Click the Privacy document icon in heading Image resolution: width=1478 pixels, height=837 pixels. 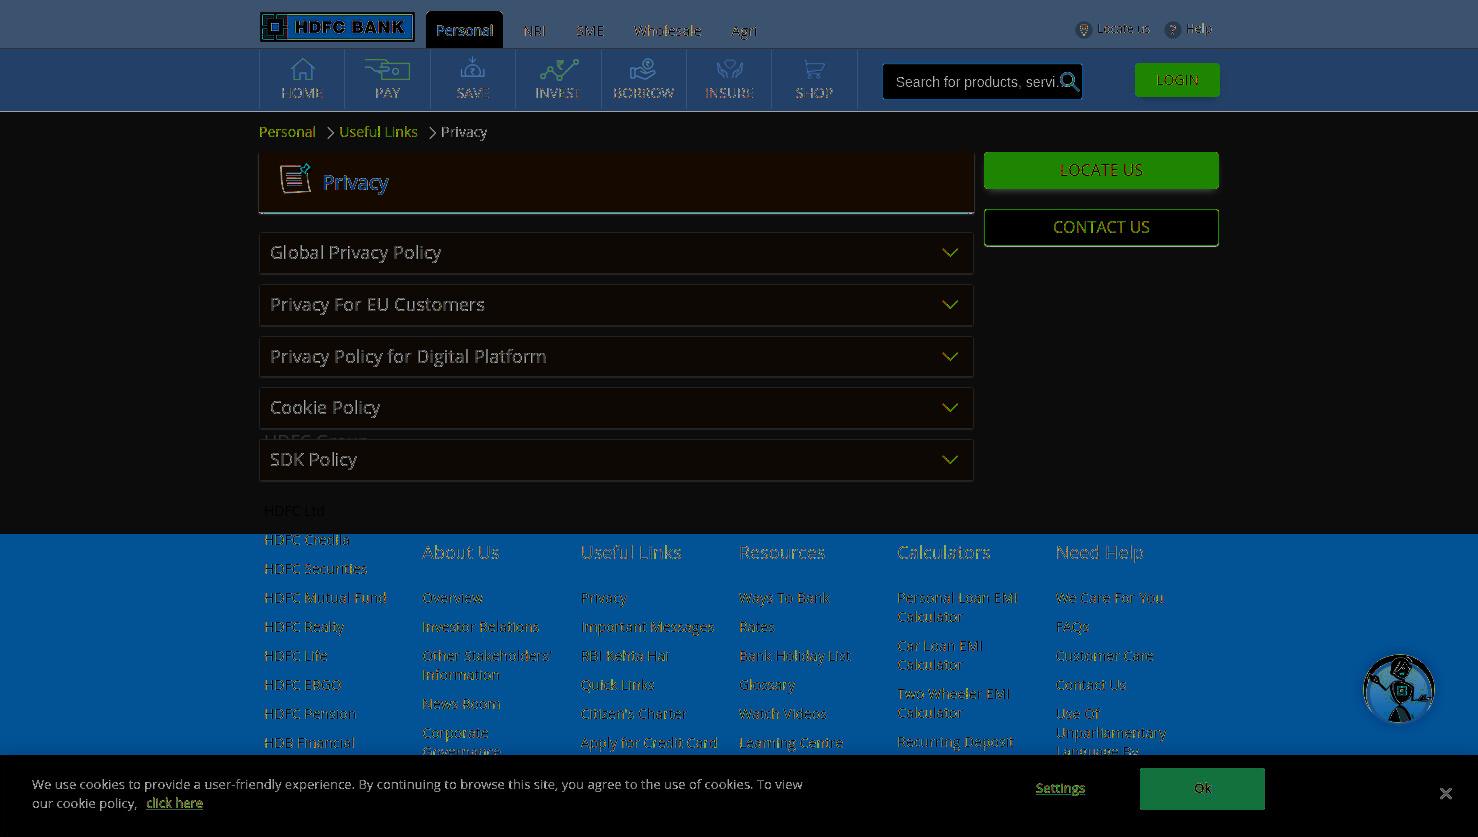click(295, 178)
